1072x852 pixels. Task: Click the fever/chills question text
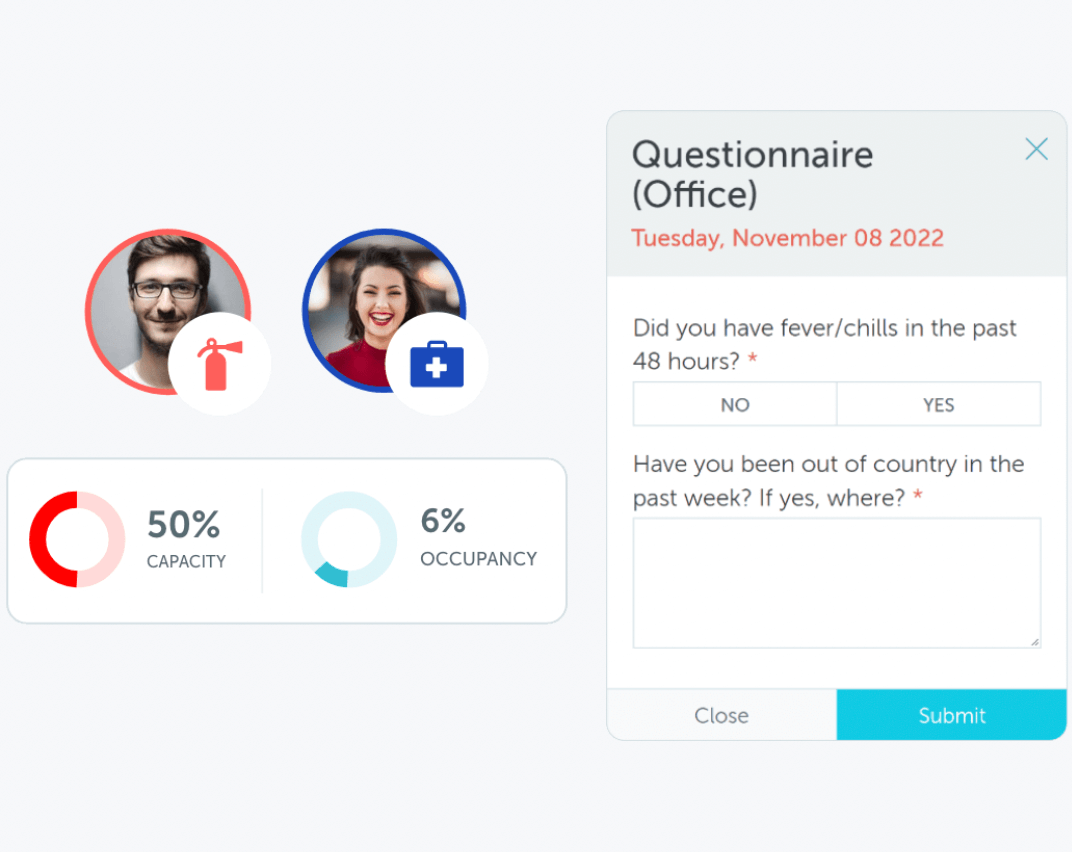click(x=825, y=345)
